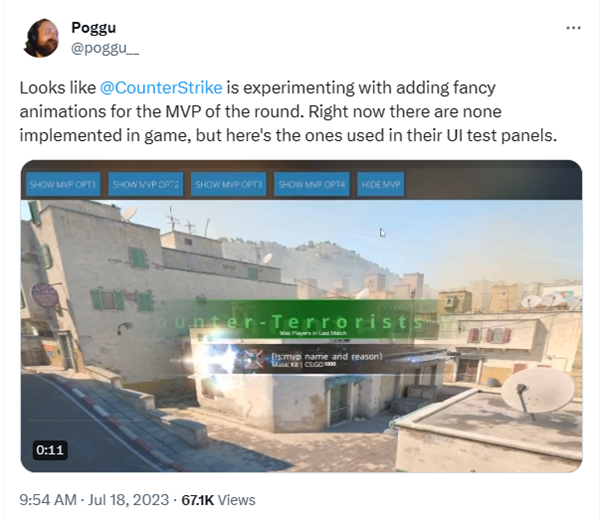Click the Jul 18, 2023 date
The width and height of the screenshot is (600, 518).
[129, 500]
